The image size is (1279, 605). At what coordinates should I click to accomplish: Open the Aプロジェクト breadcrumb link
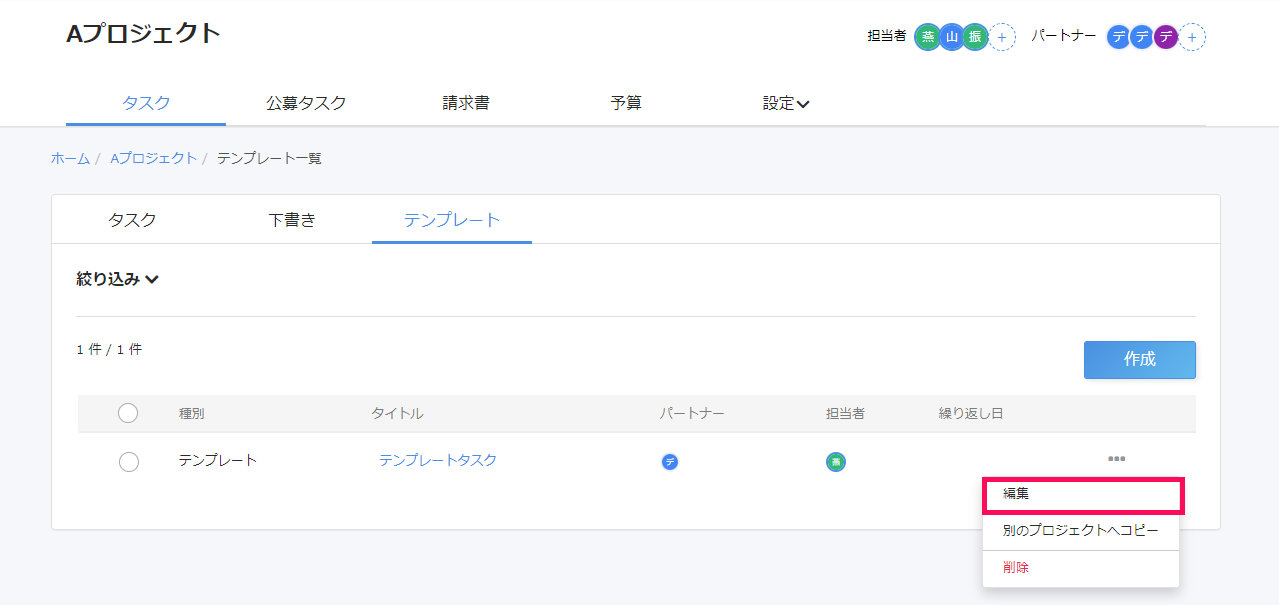153,158
